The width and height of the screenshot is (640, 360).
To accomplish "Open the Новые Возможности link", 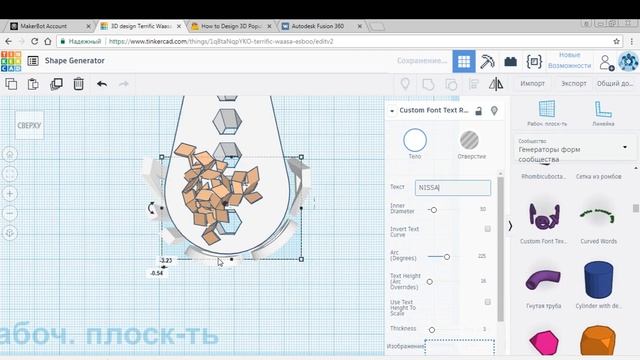I will point(569,60).
